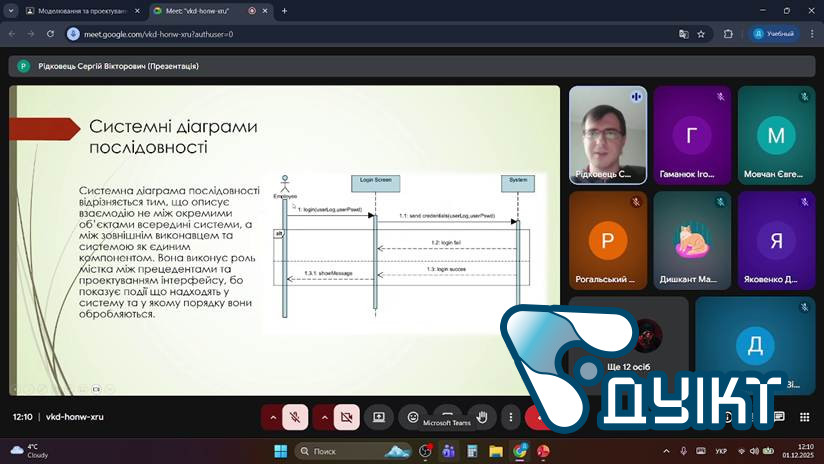This screenshot has width=824, height=464.
Task: Click the translate page icon
Action: (684, 34)
